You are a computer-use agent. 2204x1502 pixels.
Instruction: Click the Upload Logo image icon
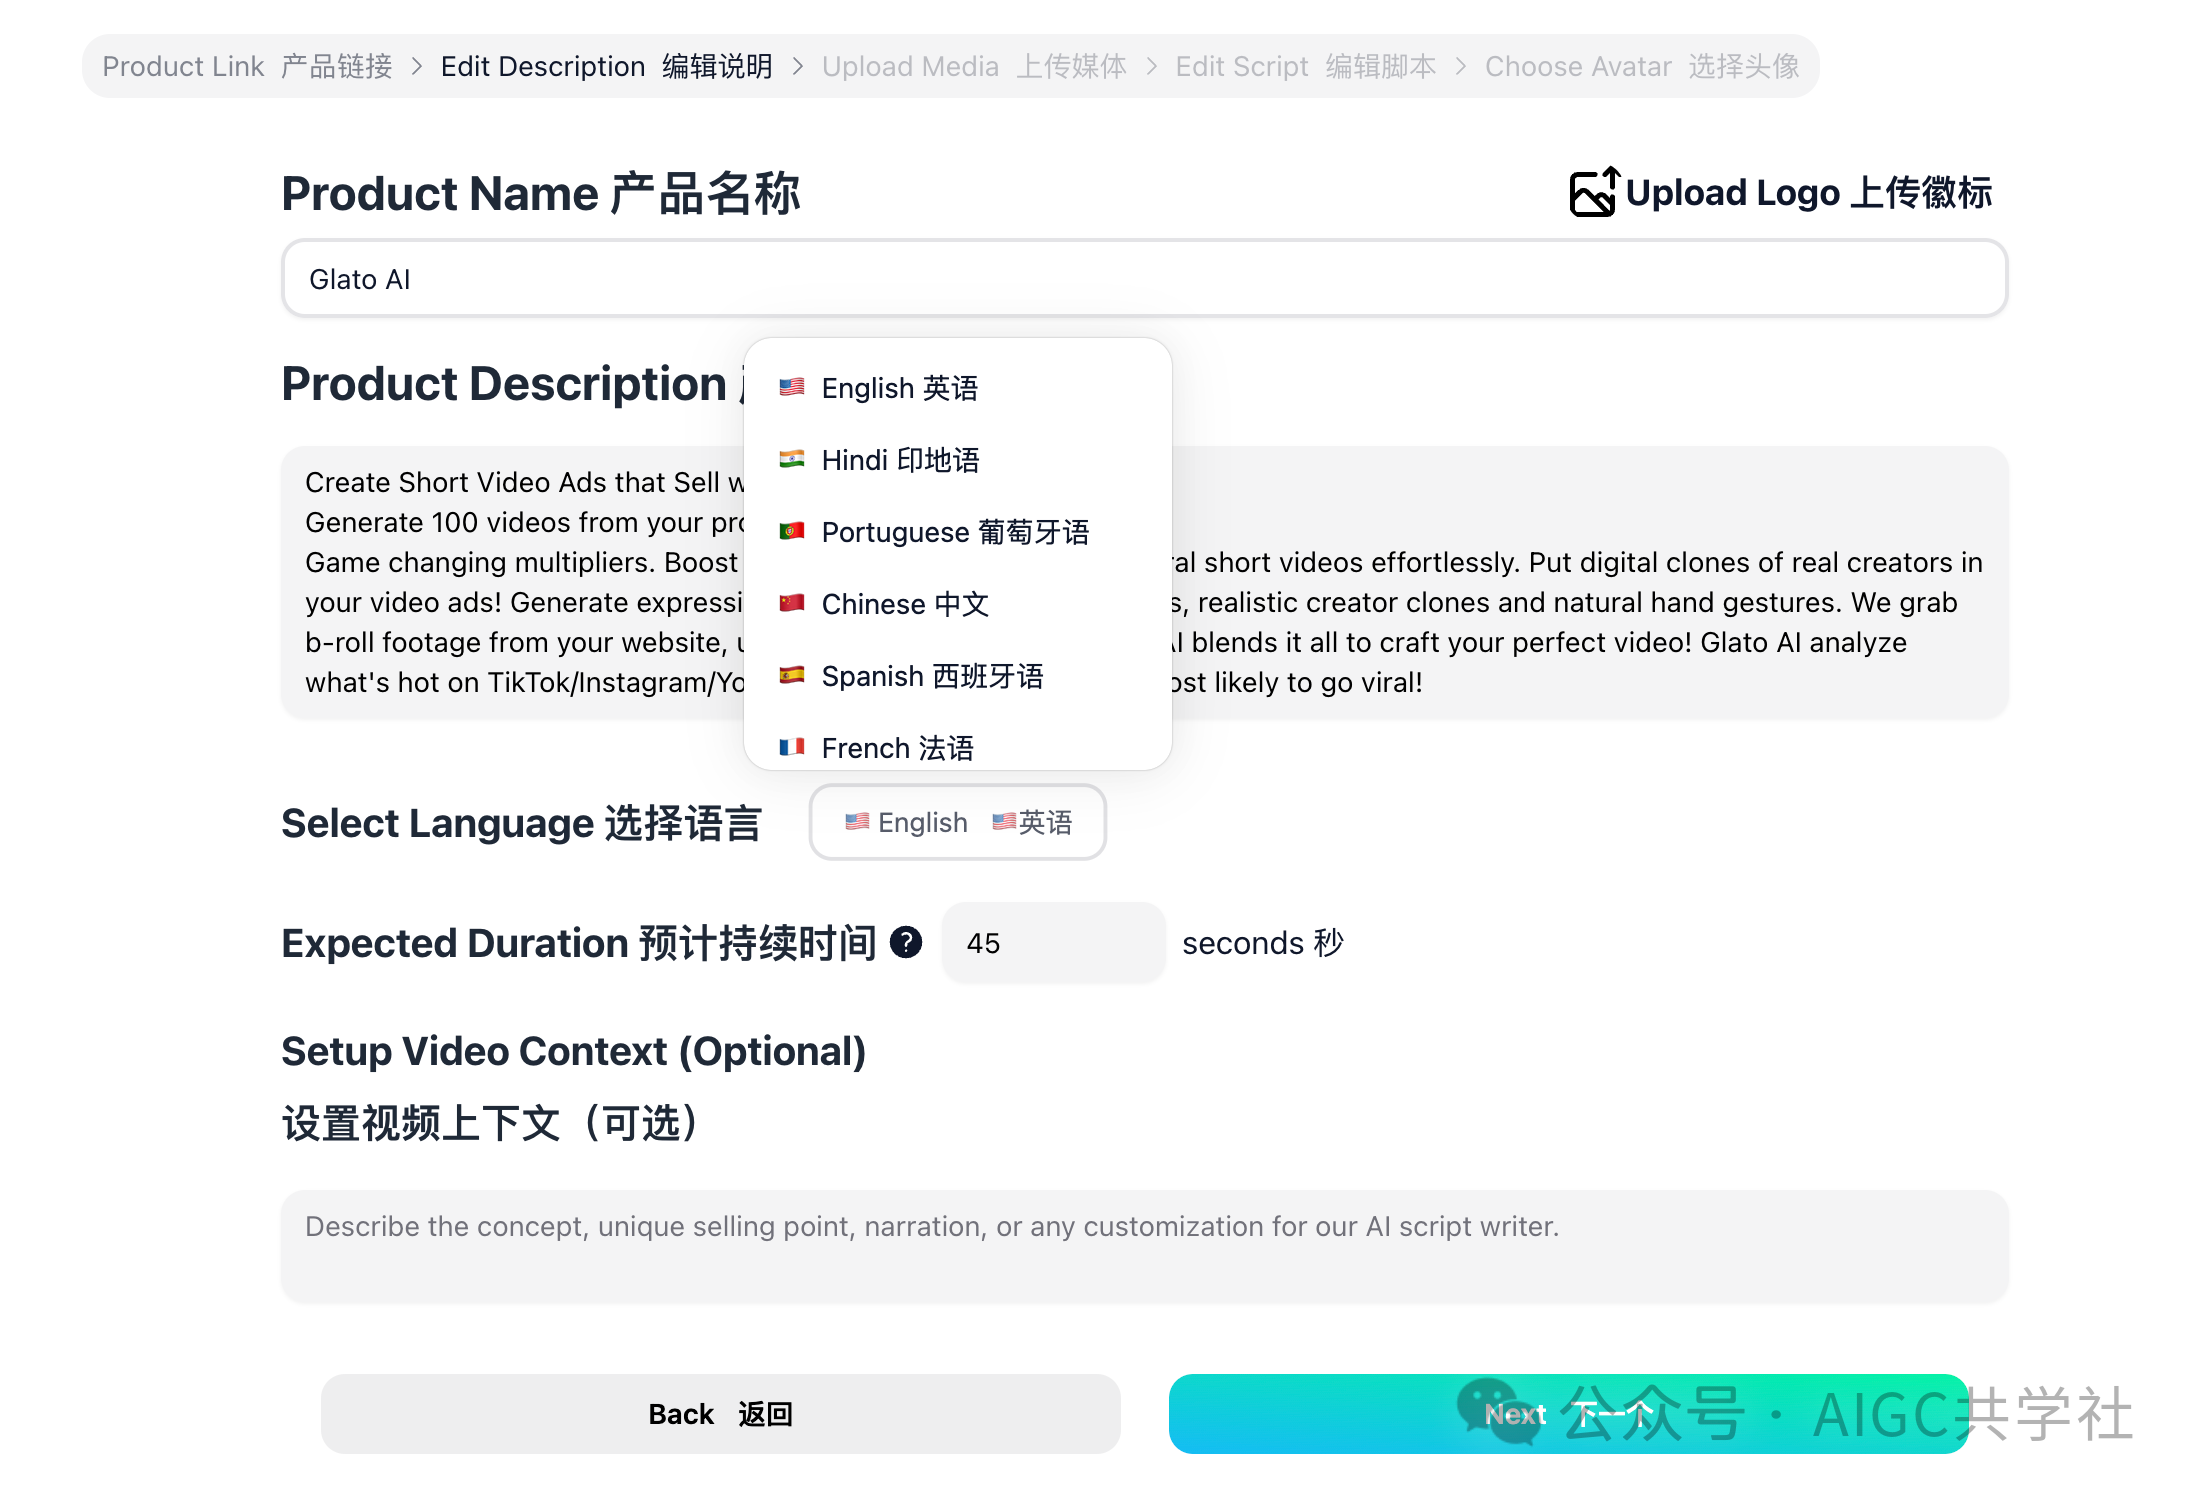tap(1592, 192)
